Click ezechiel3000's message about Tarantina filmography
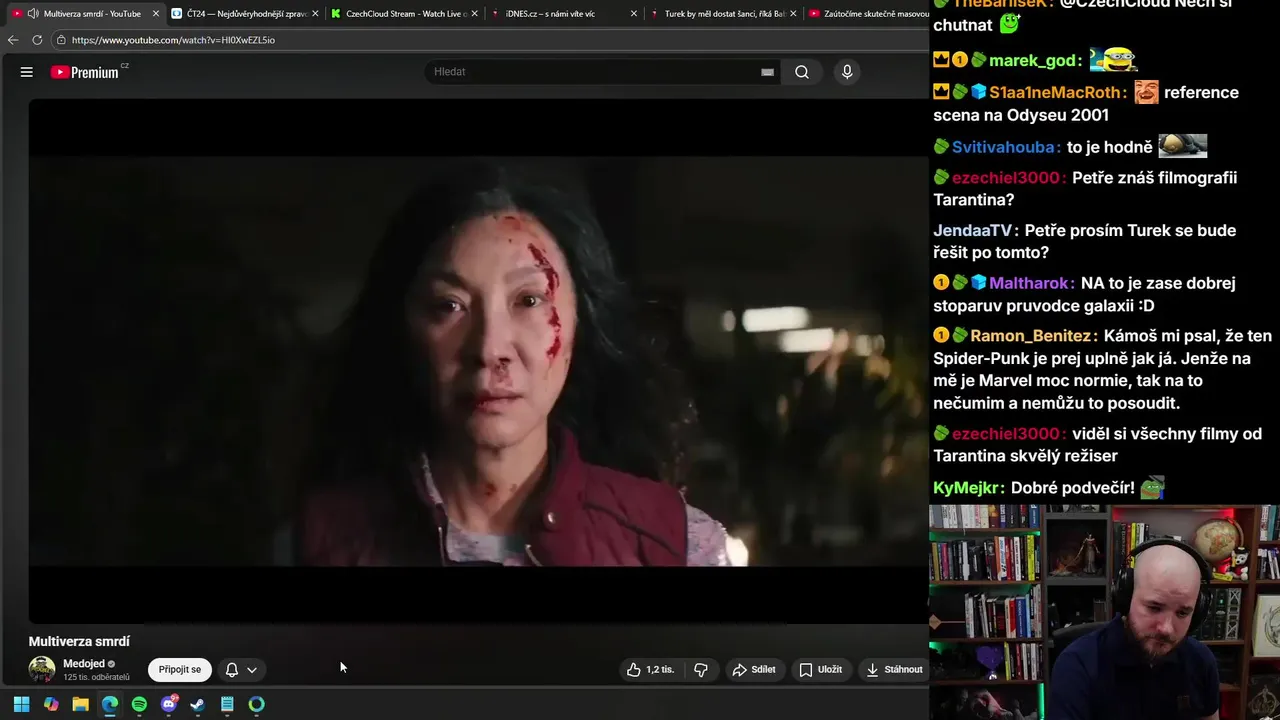 tap(1085, 188)
